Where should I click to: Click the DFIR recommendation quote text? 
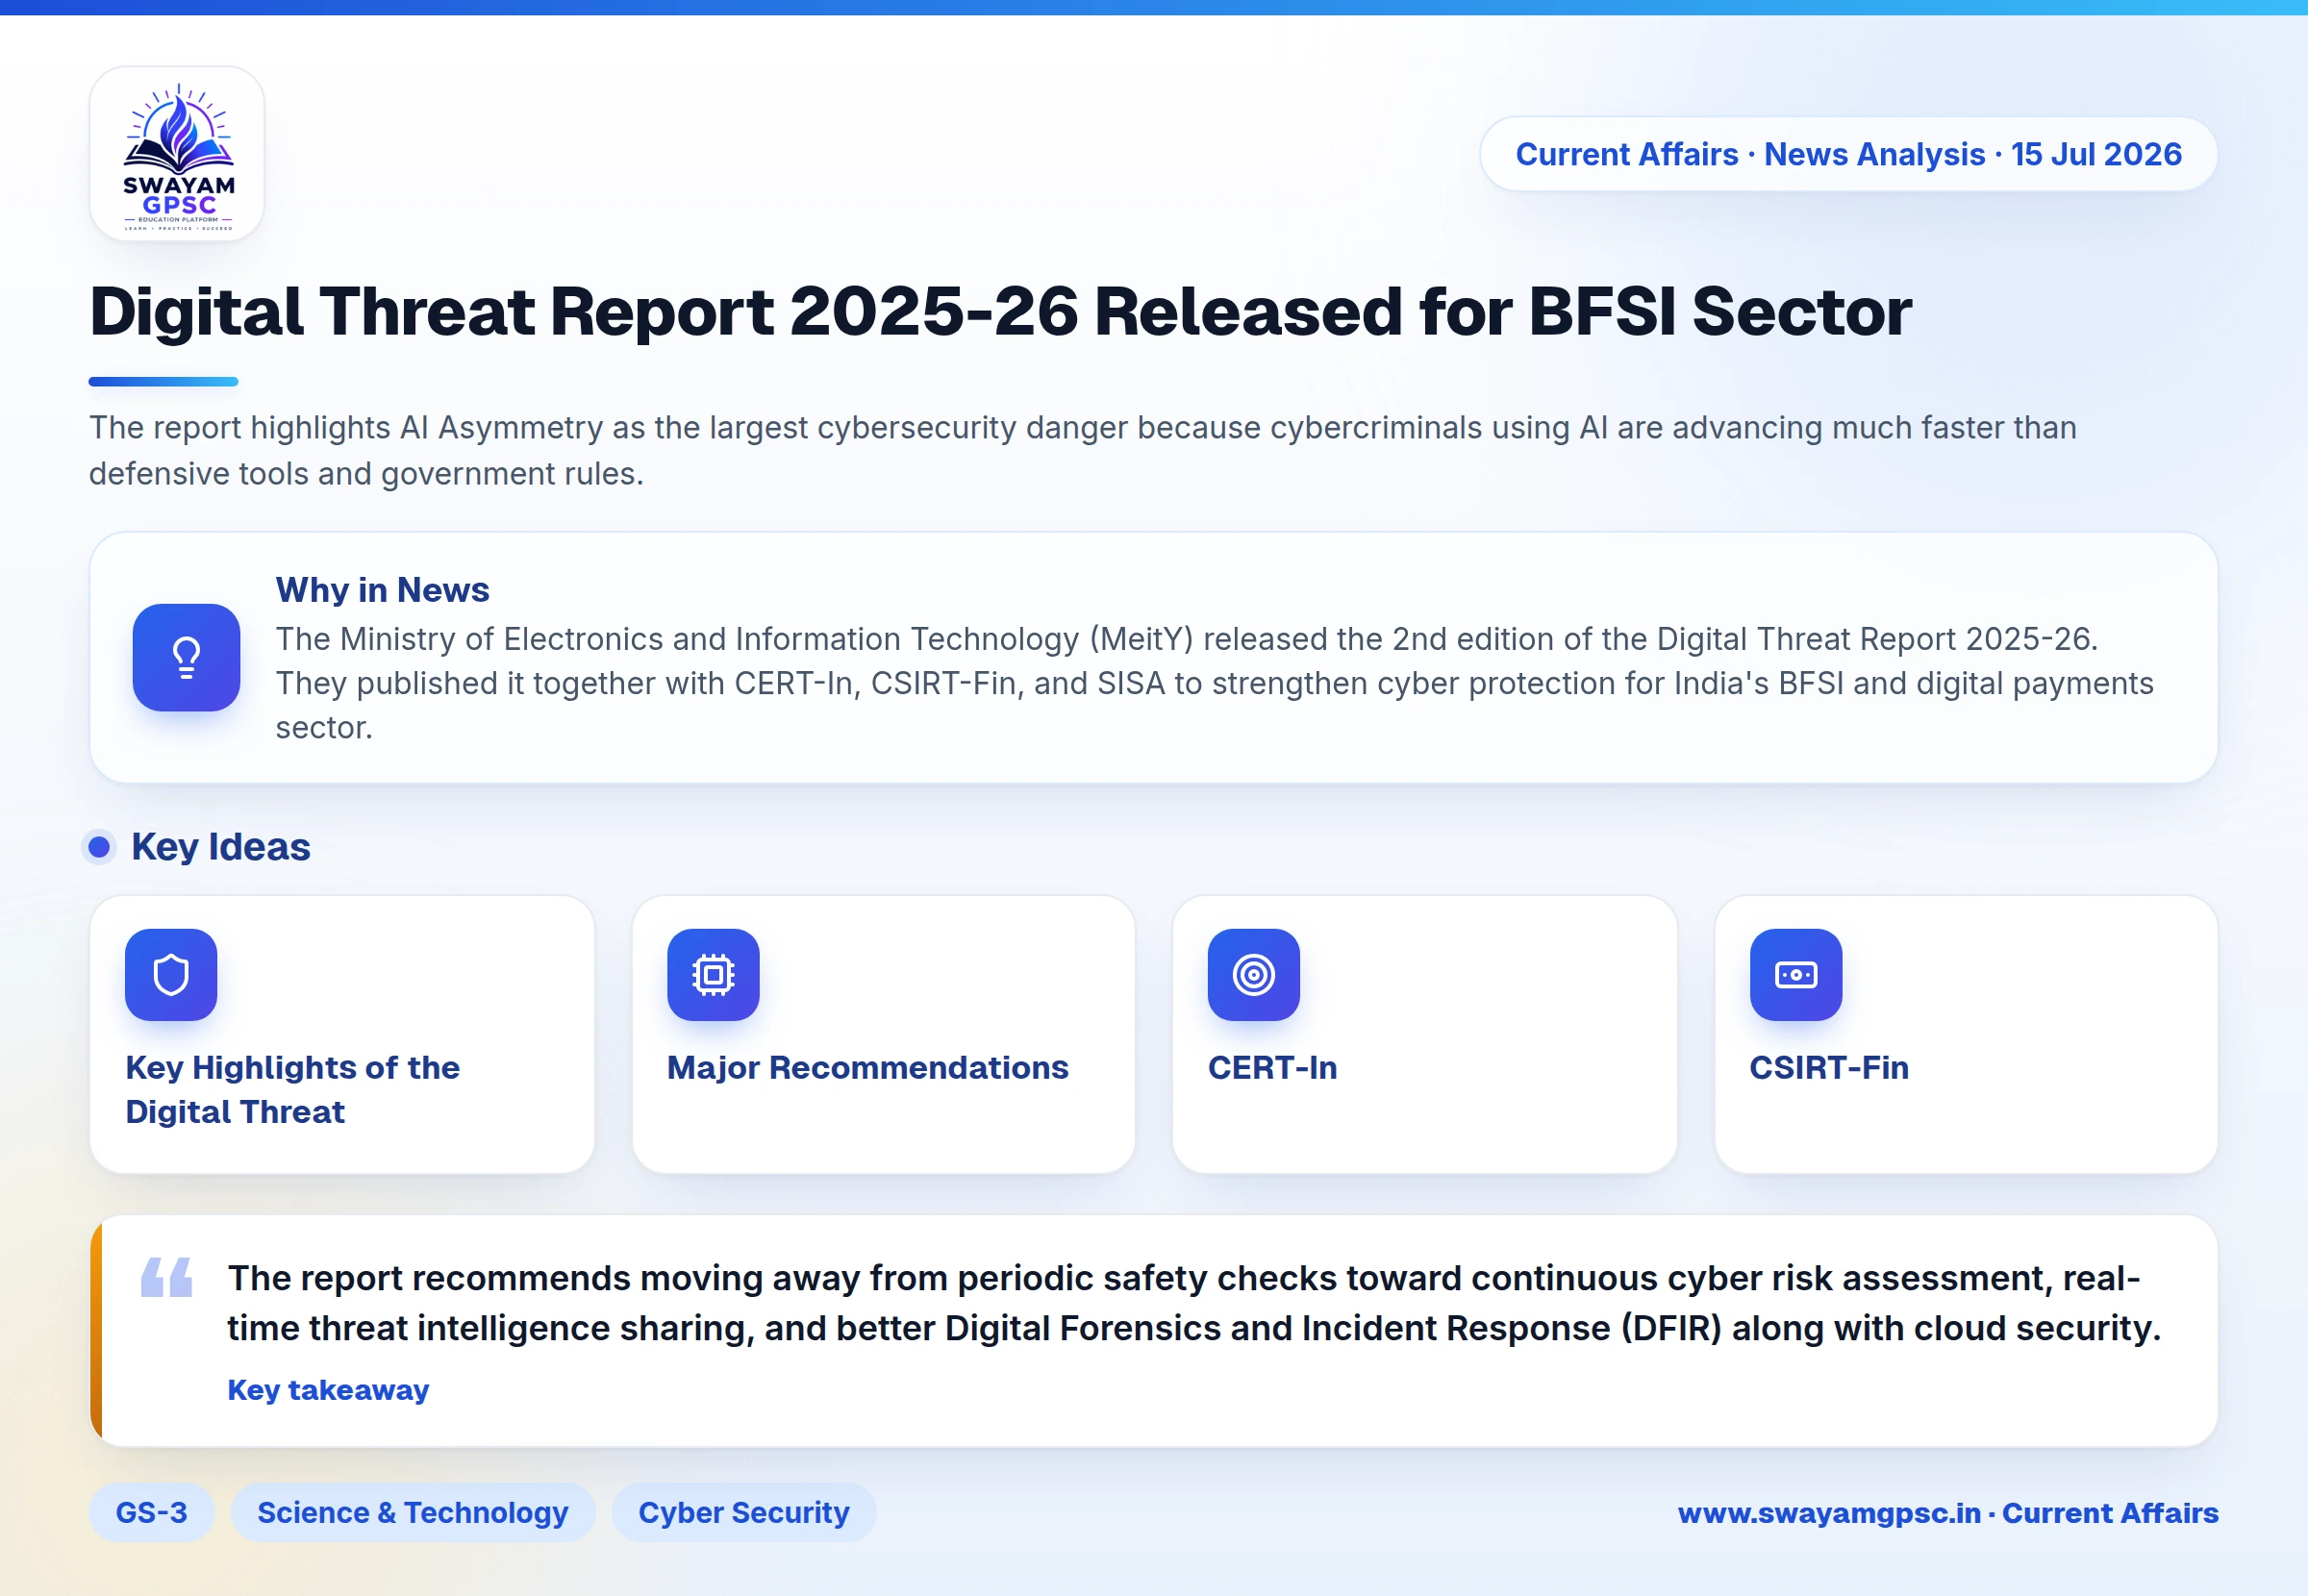tap(1194, 1303)
